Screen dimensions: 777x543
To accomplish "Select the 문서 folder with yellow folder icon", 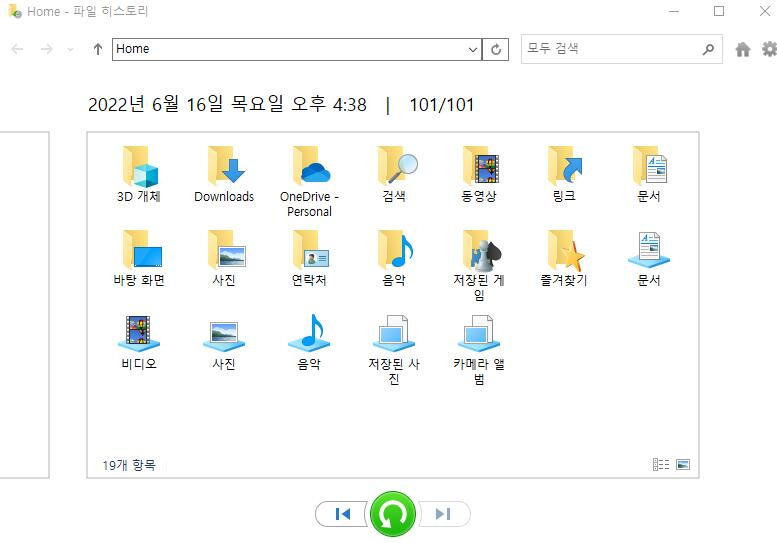I will 649,174.
